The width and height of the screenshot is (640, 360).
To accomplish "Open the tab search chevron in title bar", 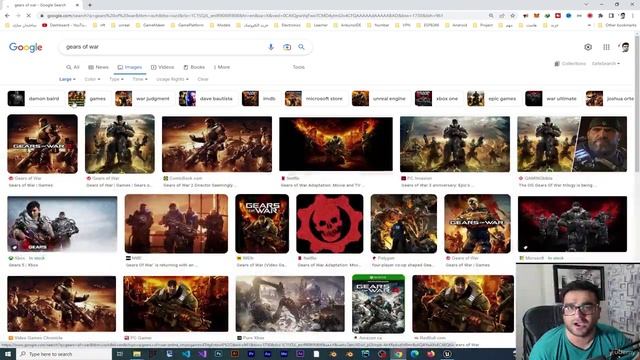I will coord(586,4).
